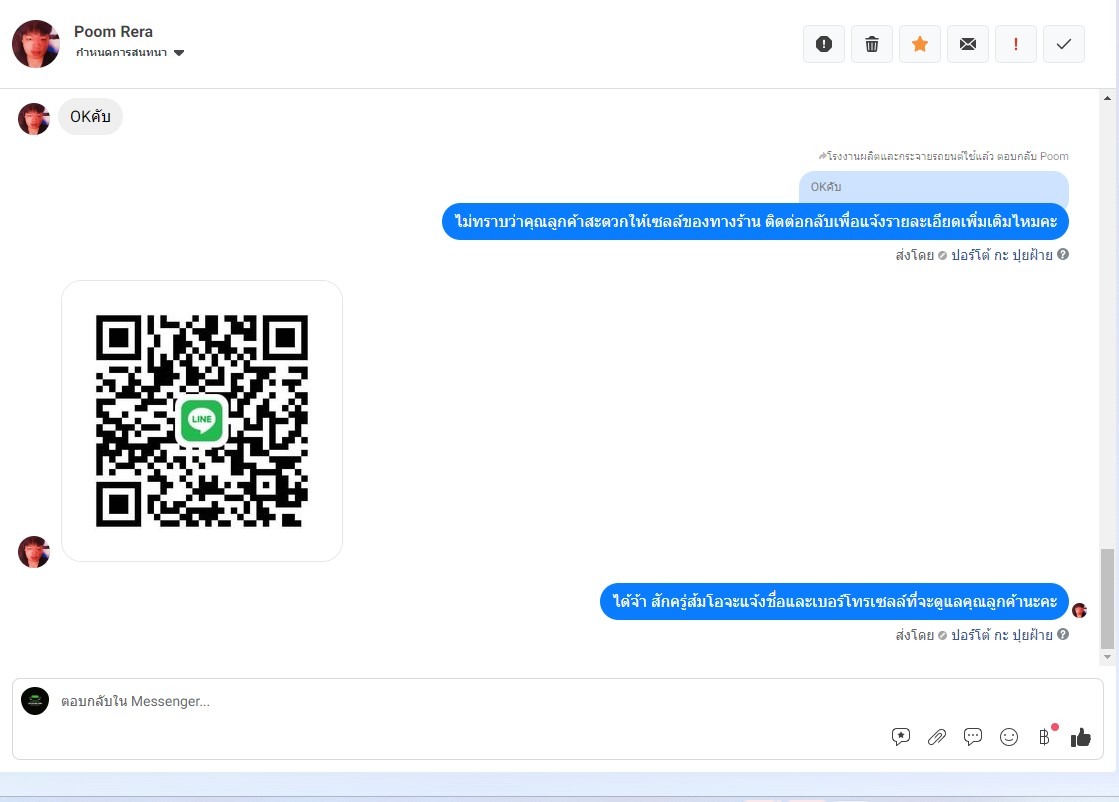Click the blue message starting 'ไม่ทราบว่าคุณลูกค้าสะดวก'
1119x802 pixels.
pyautogui.click(x=755, y=221)
